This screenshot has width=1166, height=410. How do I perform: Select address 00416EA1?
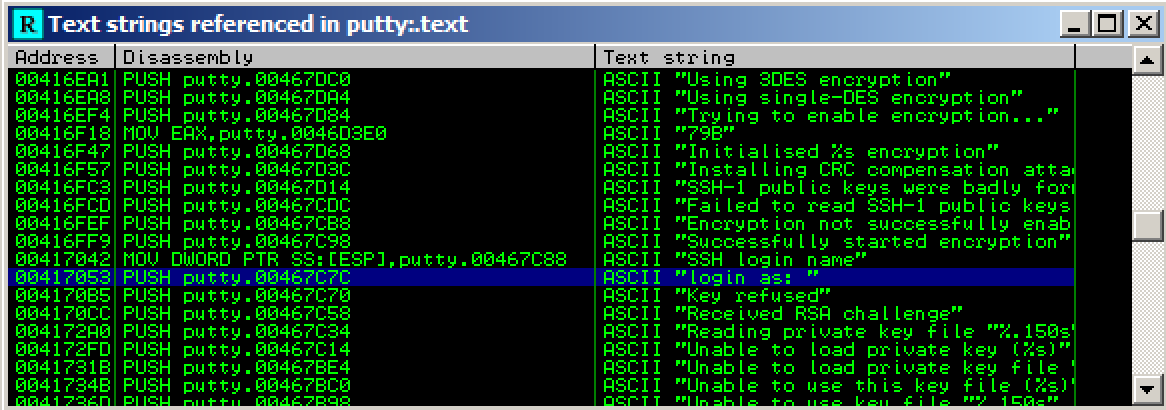coord(62,79)
